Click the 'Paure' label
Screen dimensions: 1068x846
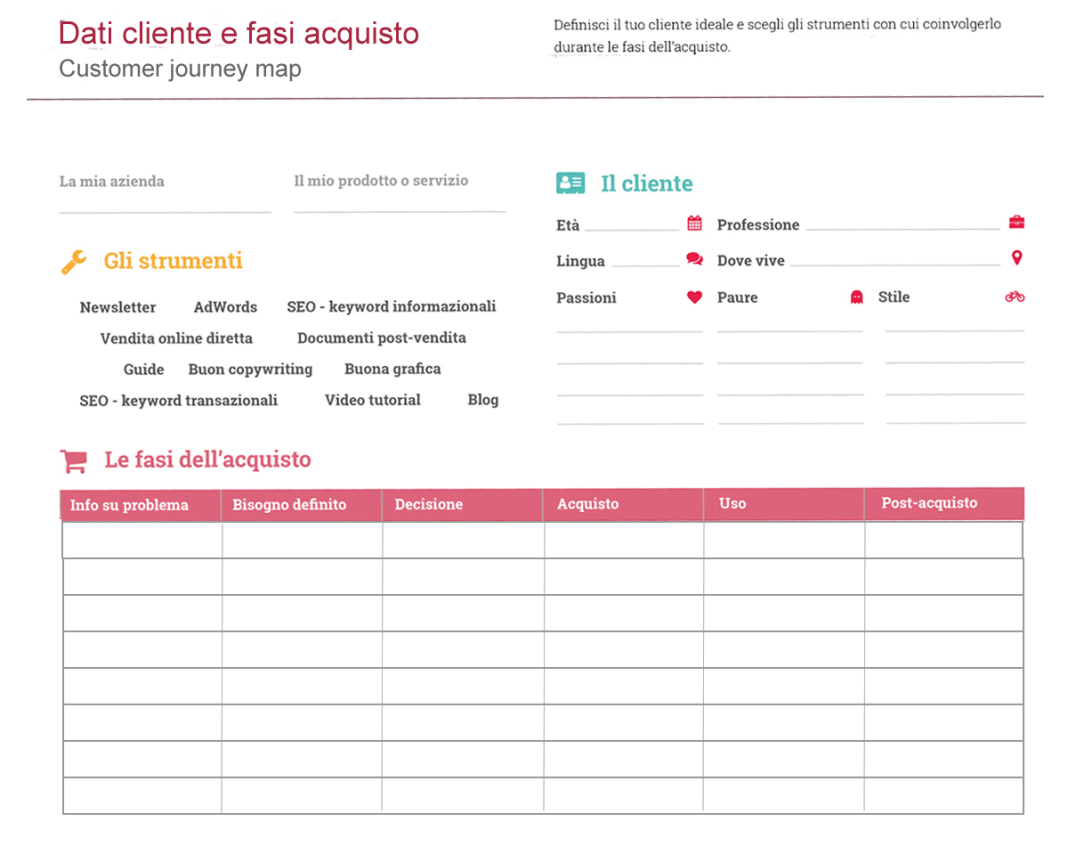(x=737, y=298)
